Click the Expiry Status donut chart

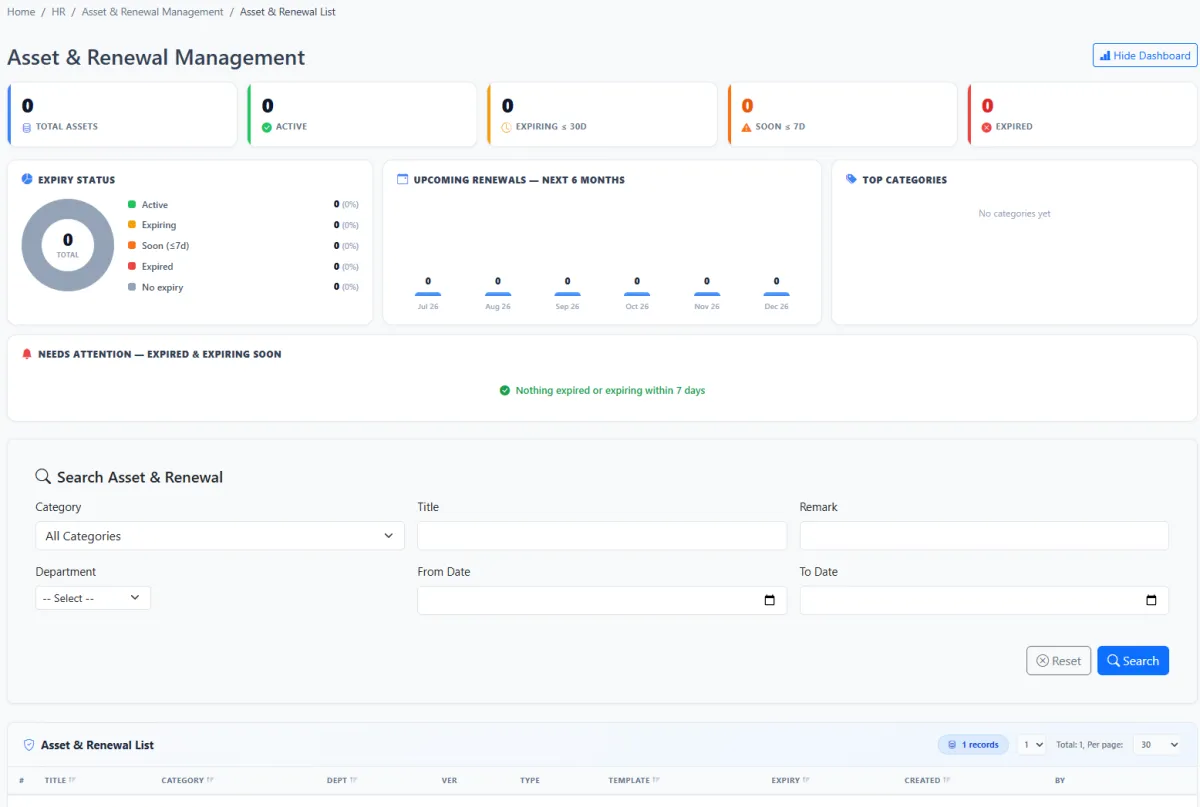click(68, 245)
